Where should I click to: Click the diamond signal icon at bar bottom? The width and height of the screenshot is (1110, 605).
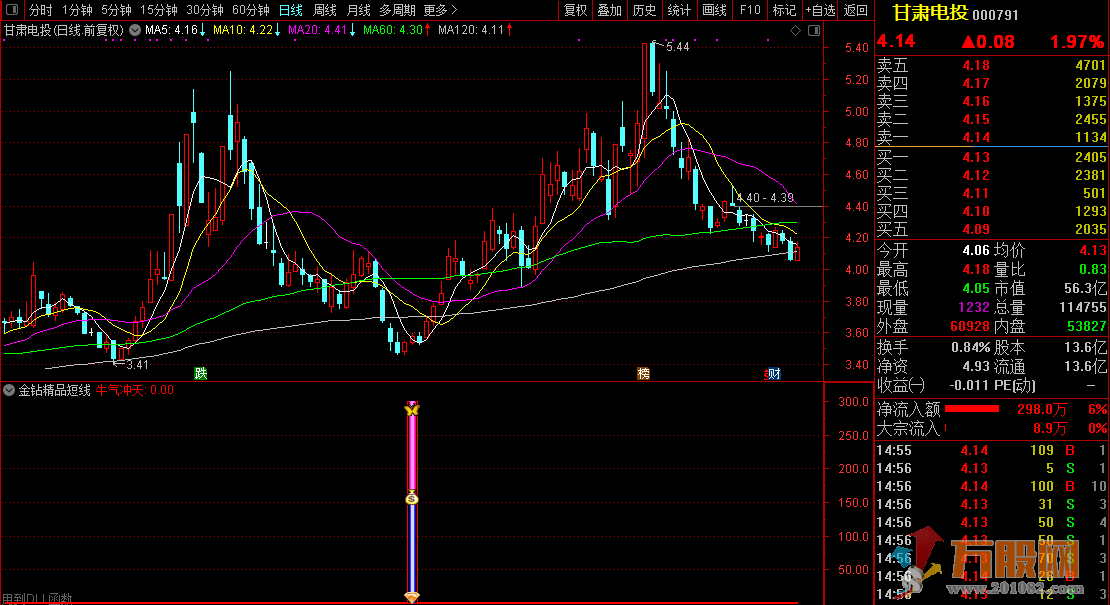tap(412, 598)
